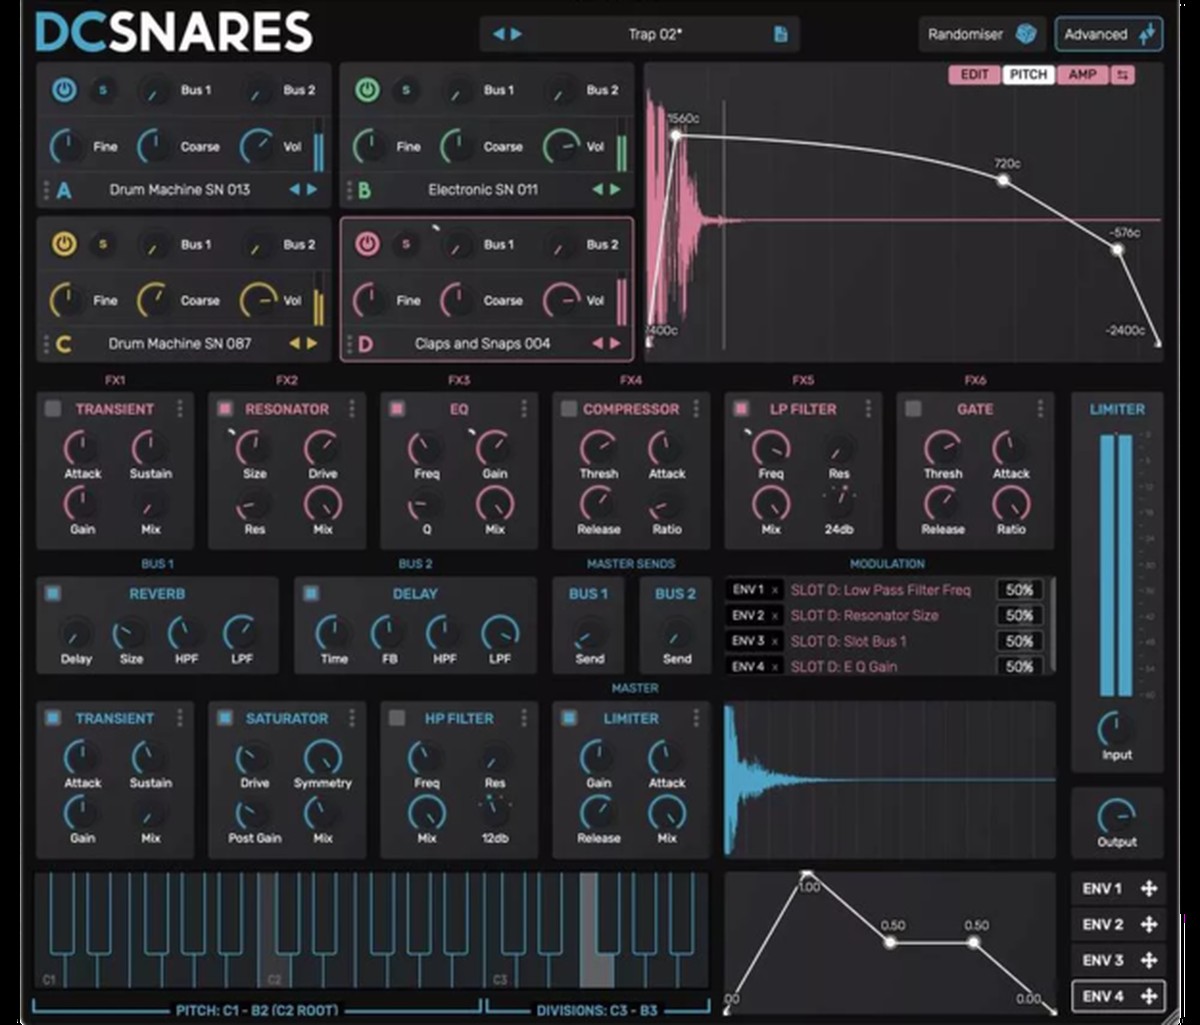Click the Limiter Output knob
The image size is (1200, 1025).
[x=1116, y=816]
